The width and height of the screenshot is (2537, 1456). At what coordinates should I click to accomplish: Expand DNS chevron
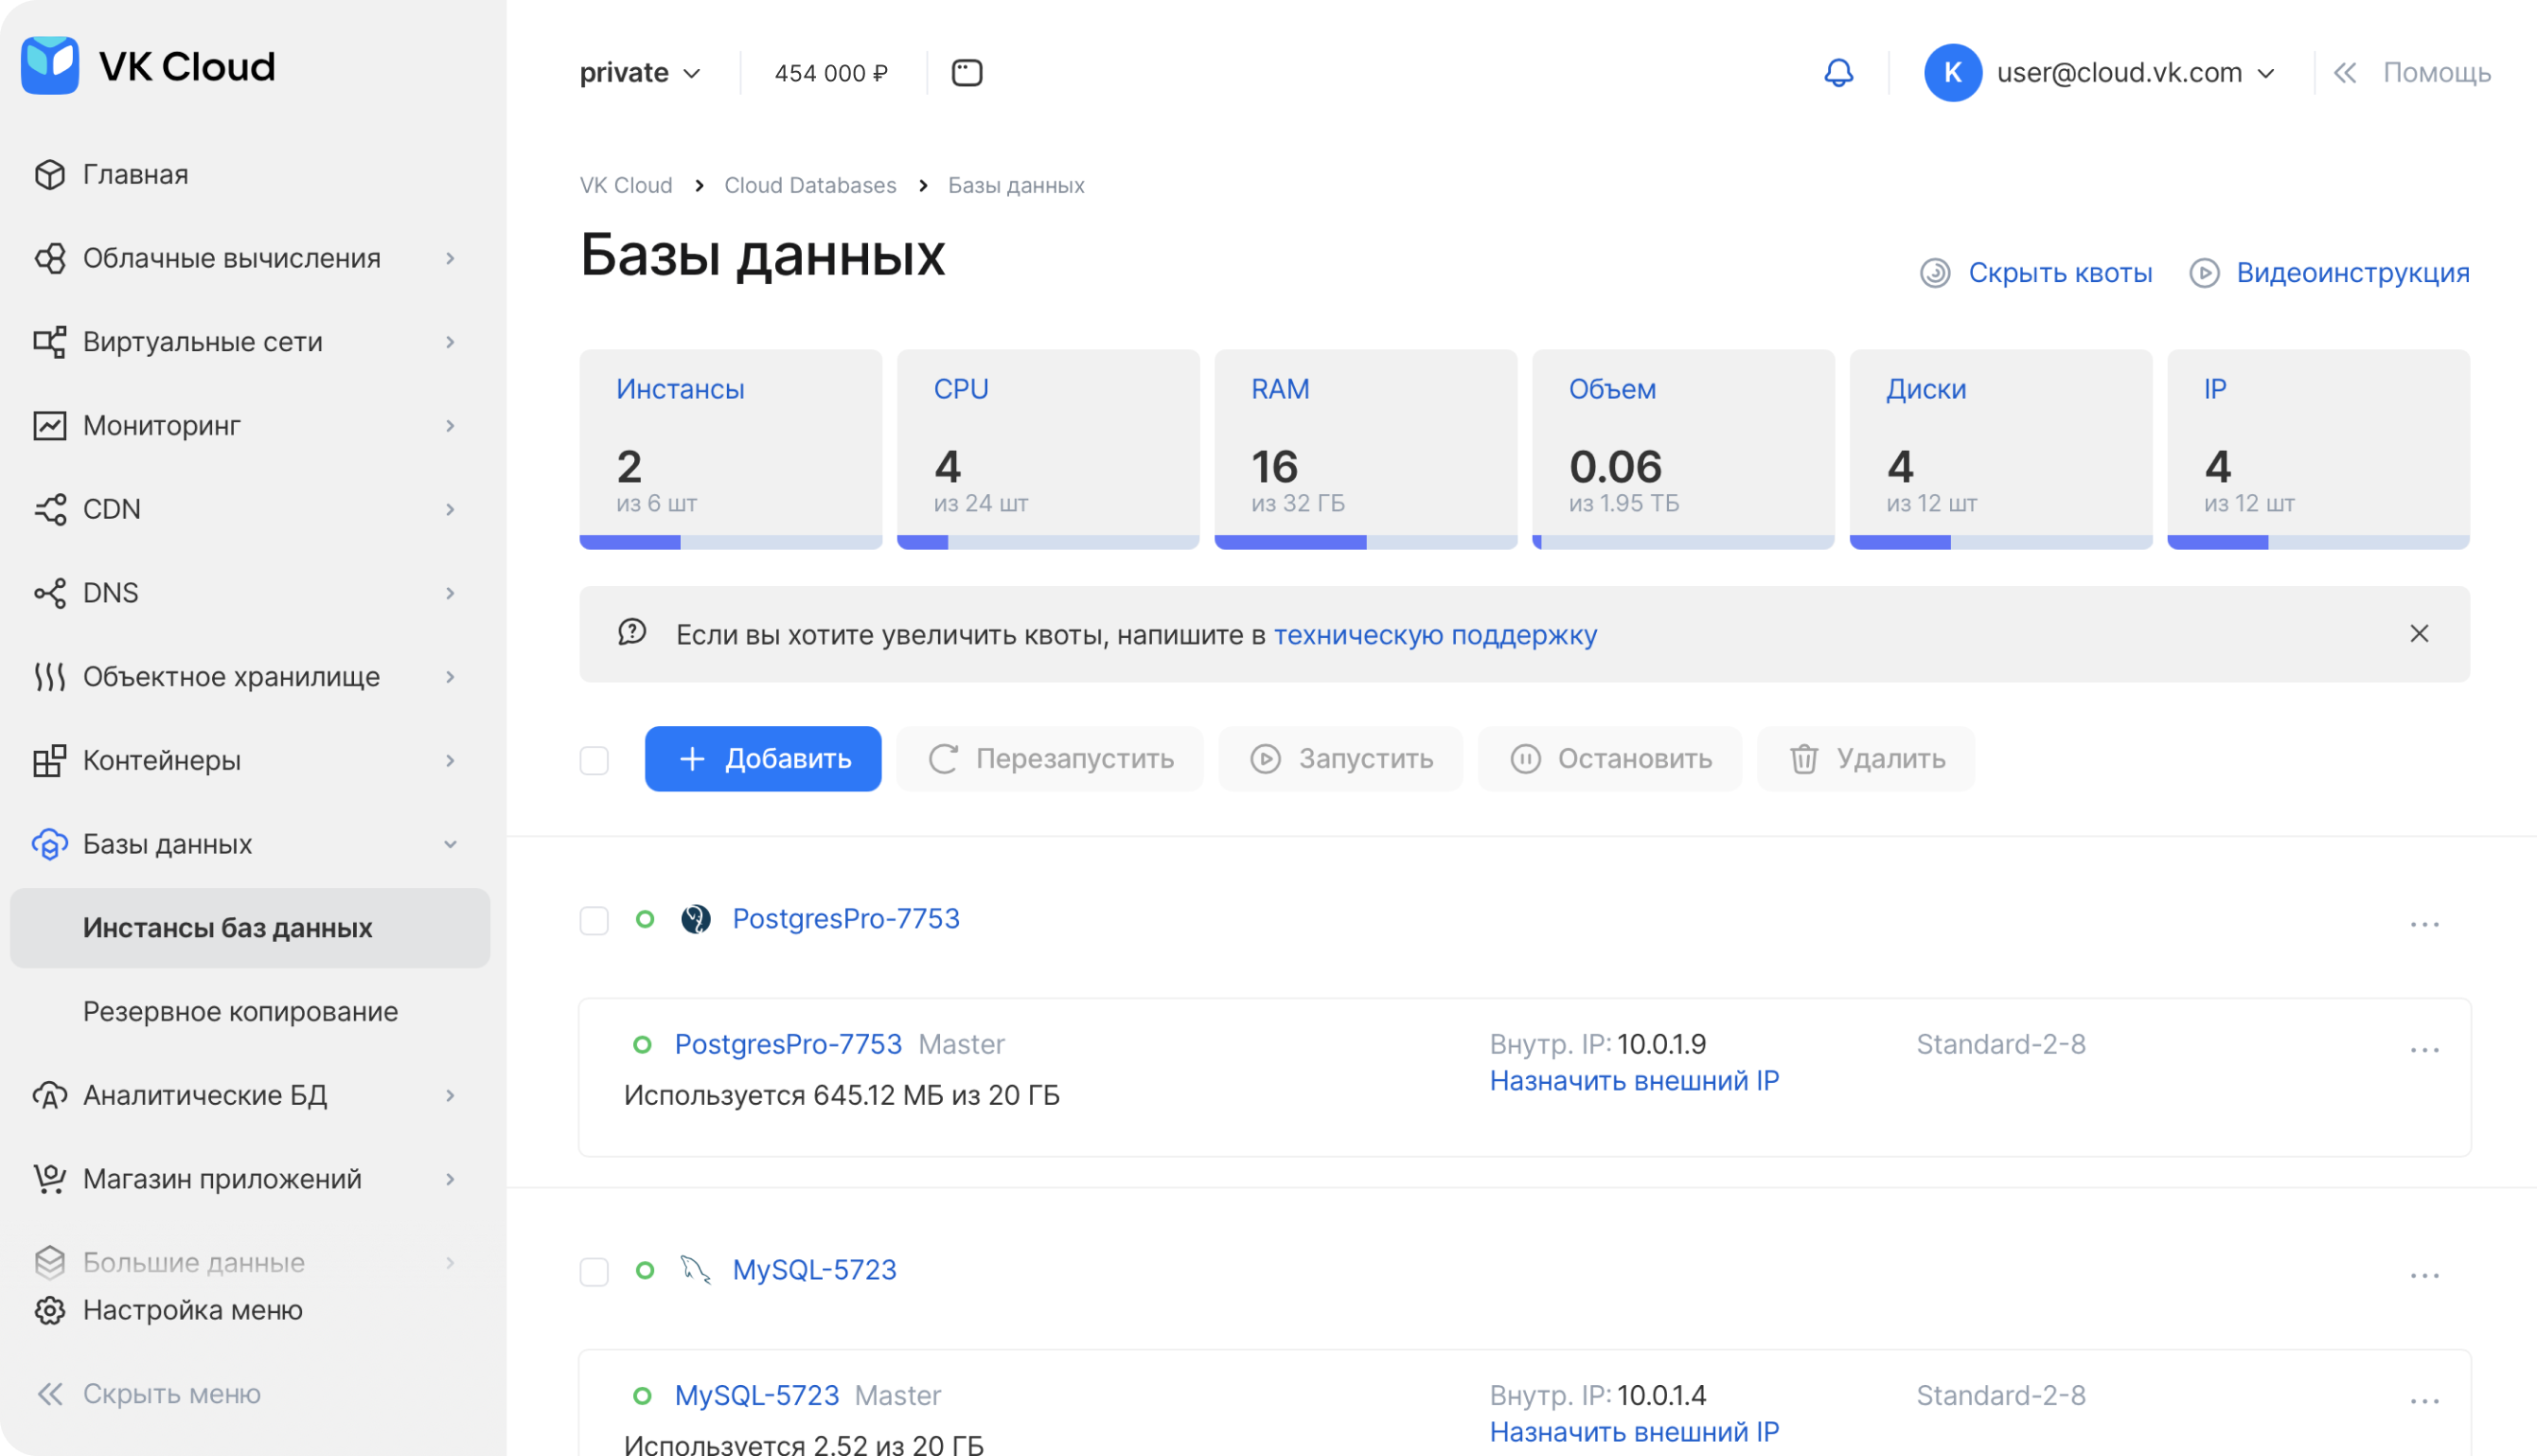(x=451, y=593)
